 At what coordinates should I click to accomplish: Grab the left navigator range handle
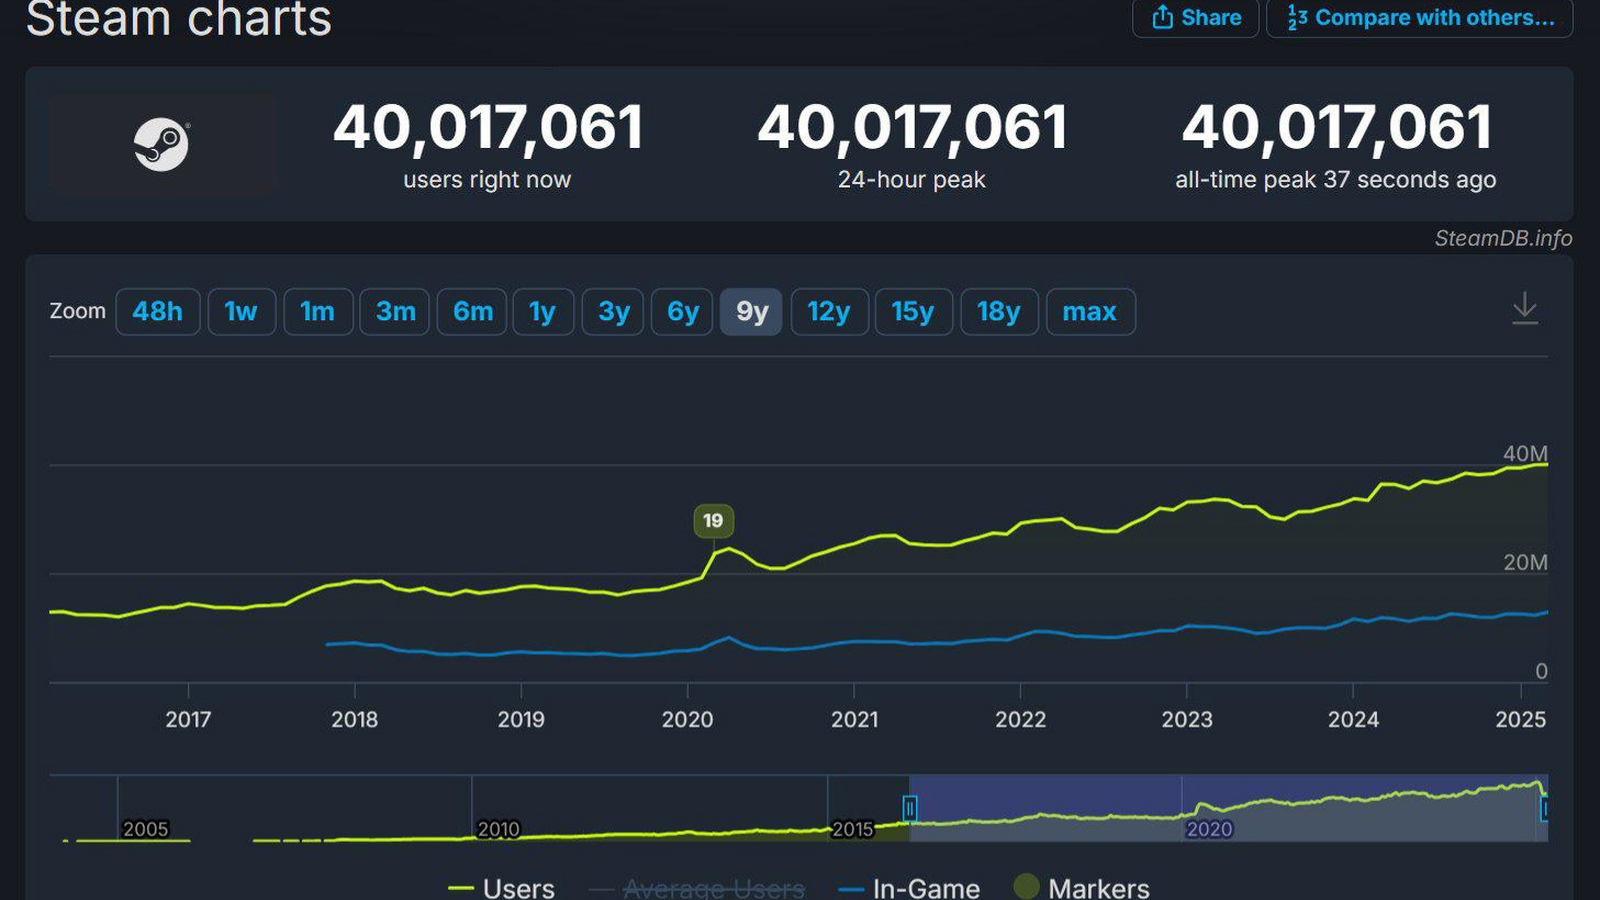click(x=910, y=808)
